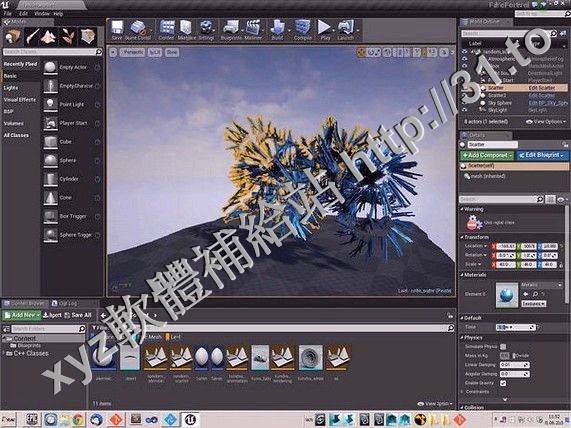
Task: Click the Build toolbar icon
Action: 277,28
